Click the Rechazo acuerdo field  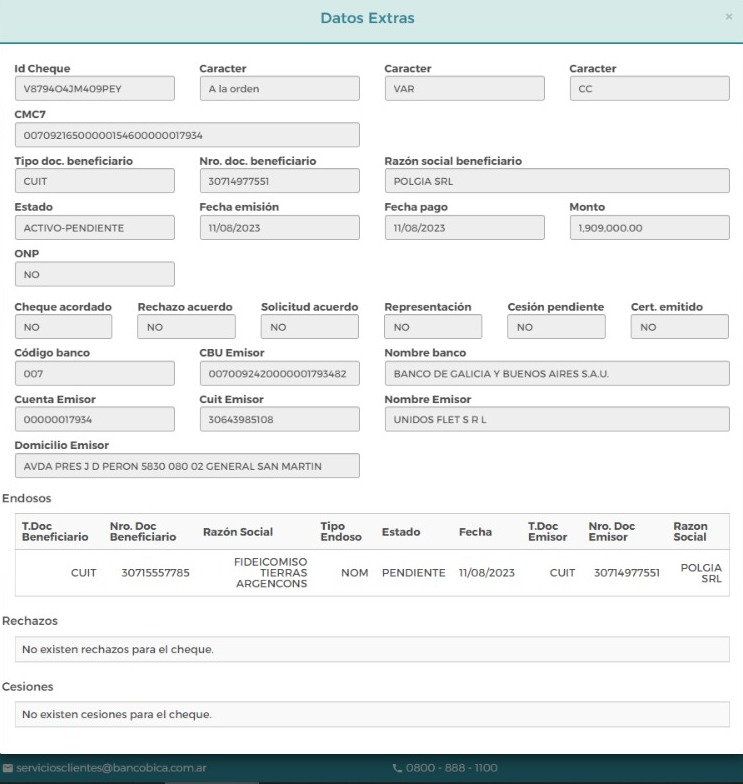coord(186,327)
